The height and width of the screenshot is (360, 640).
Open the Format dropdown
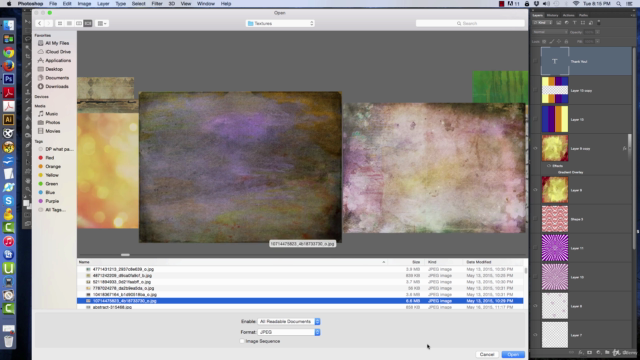coord(289,332)
